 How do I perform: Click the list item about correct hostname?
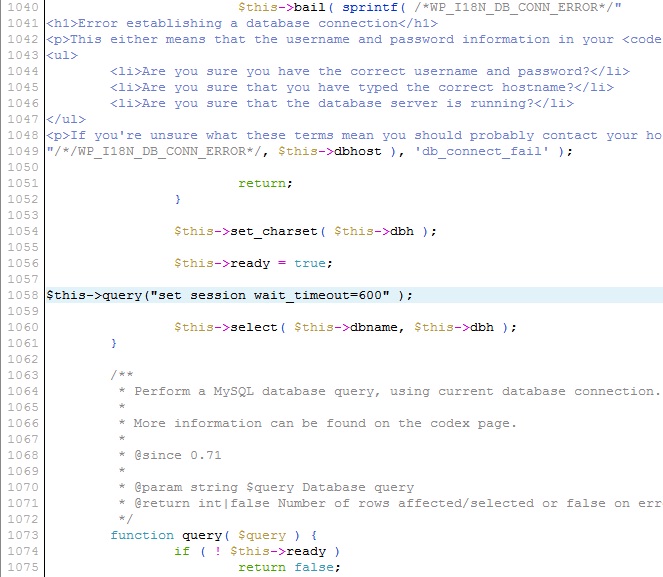click(362, 87)
